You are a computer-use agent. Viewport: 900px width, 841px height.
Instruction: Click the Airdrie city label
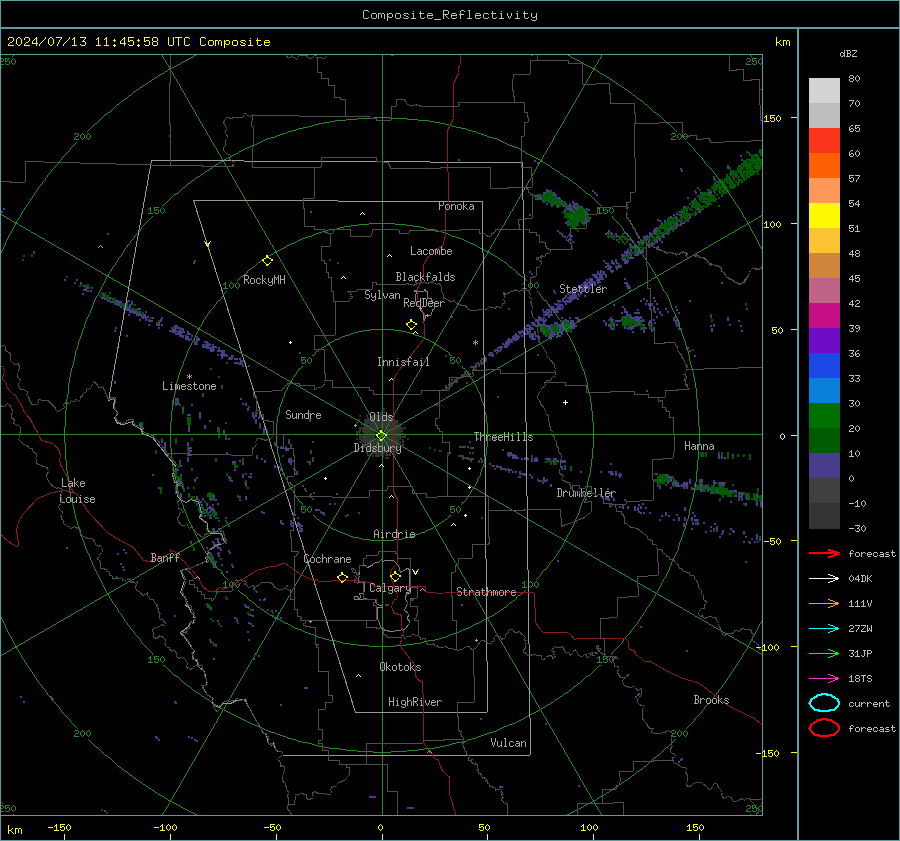click(394, 534)
